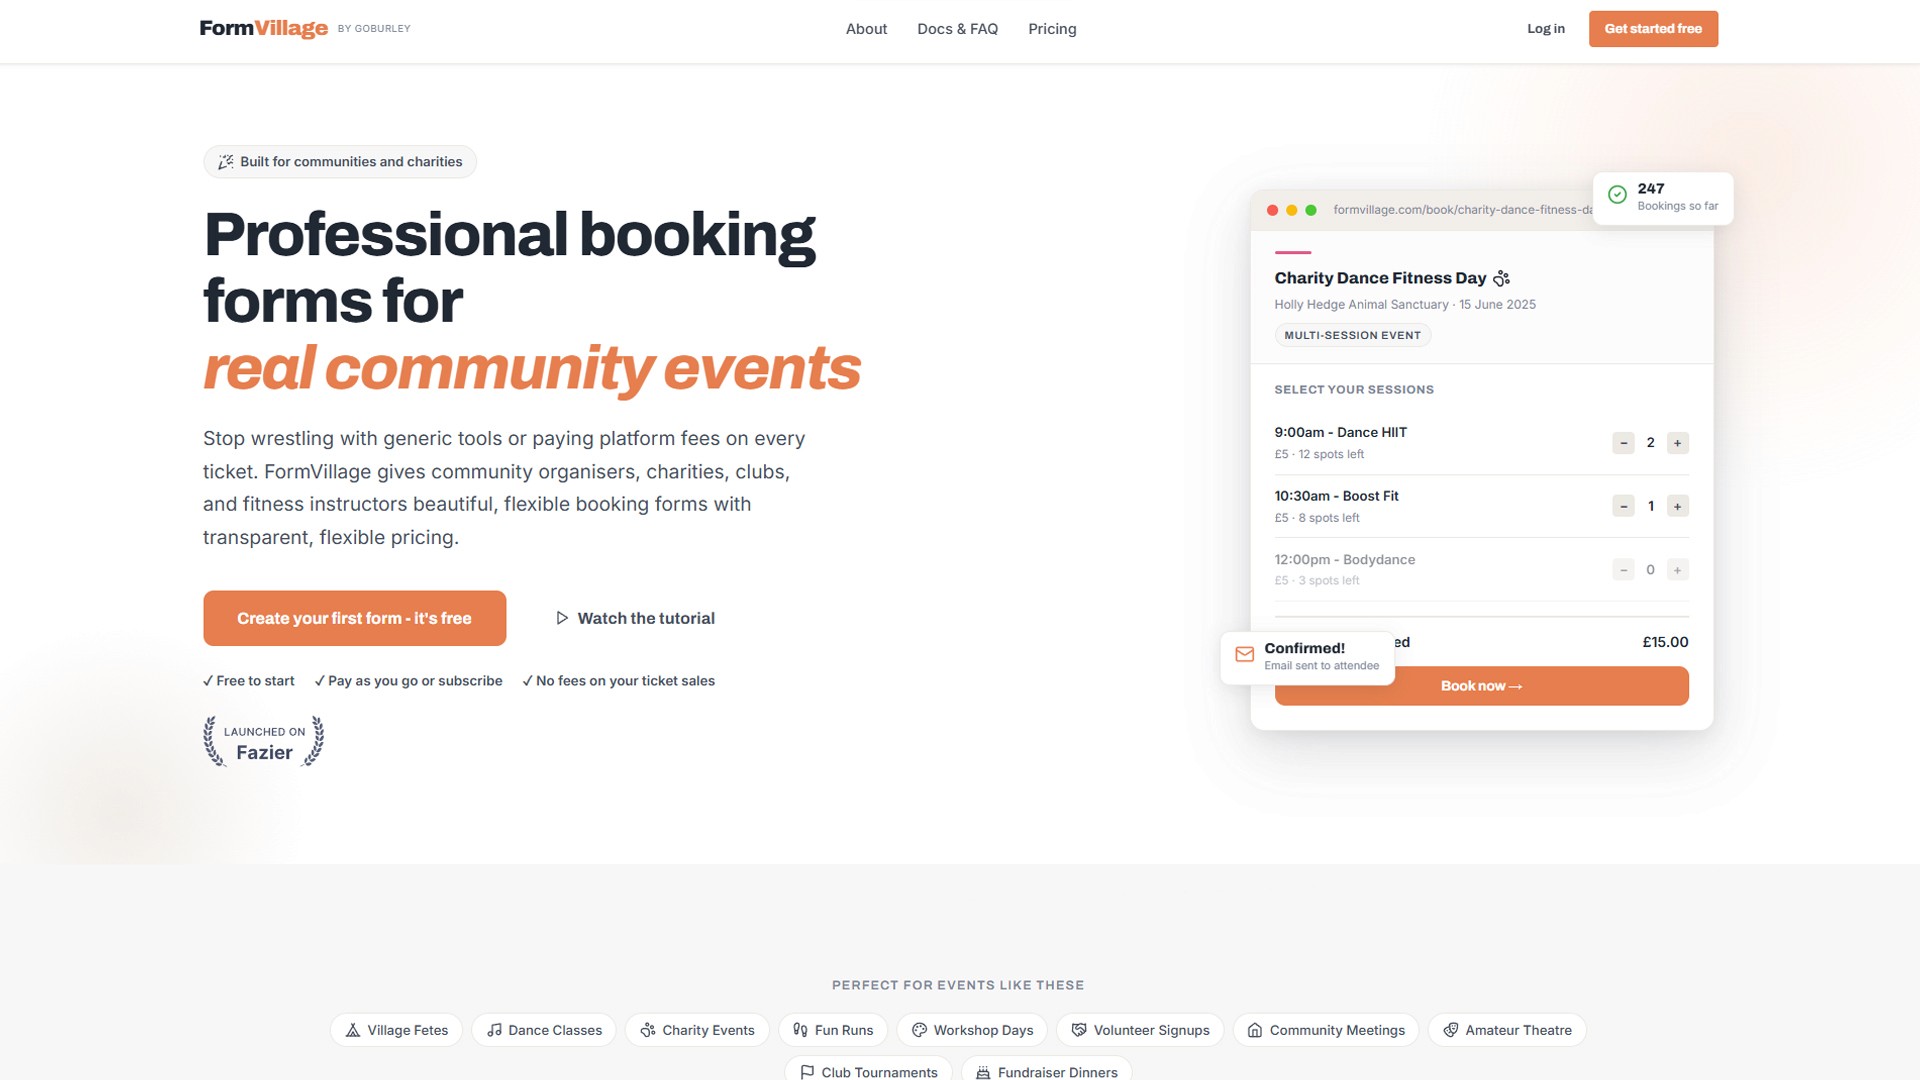Image resolution: width=1920 pixels, height=1080 pixels.
Task: Open the Pricing page
Action: (x=1052, y=29)
